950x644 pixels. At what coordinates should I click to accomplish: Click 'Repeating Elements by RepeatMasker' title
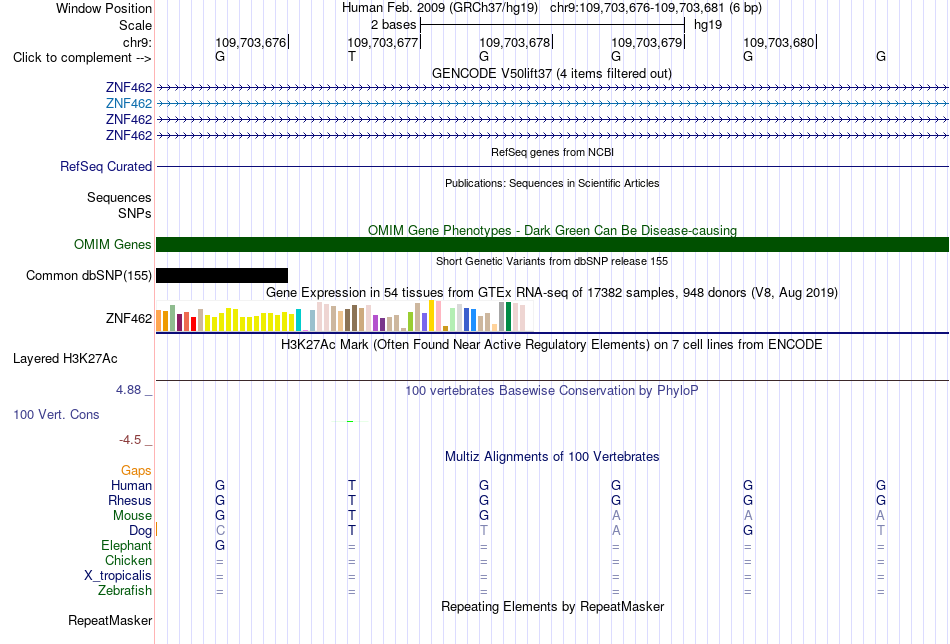552,606
